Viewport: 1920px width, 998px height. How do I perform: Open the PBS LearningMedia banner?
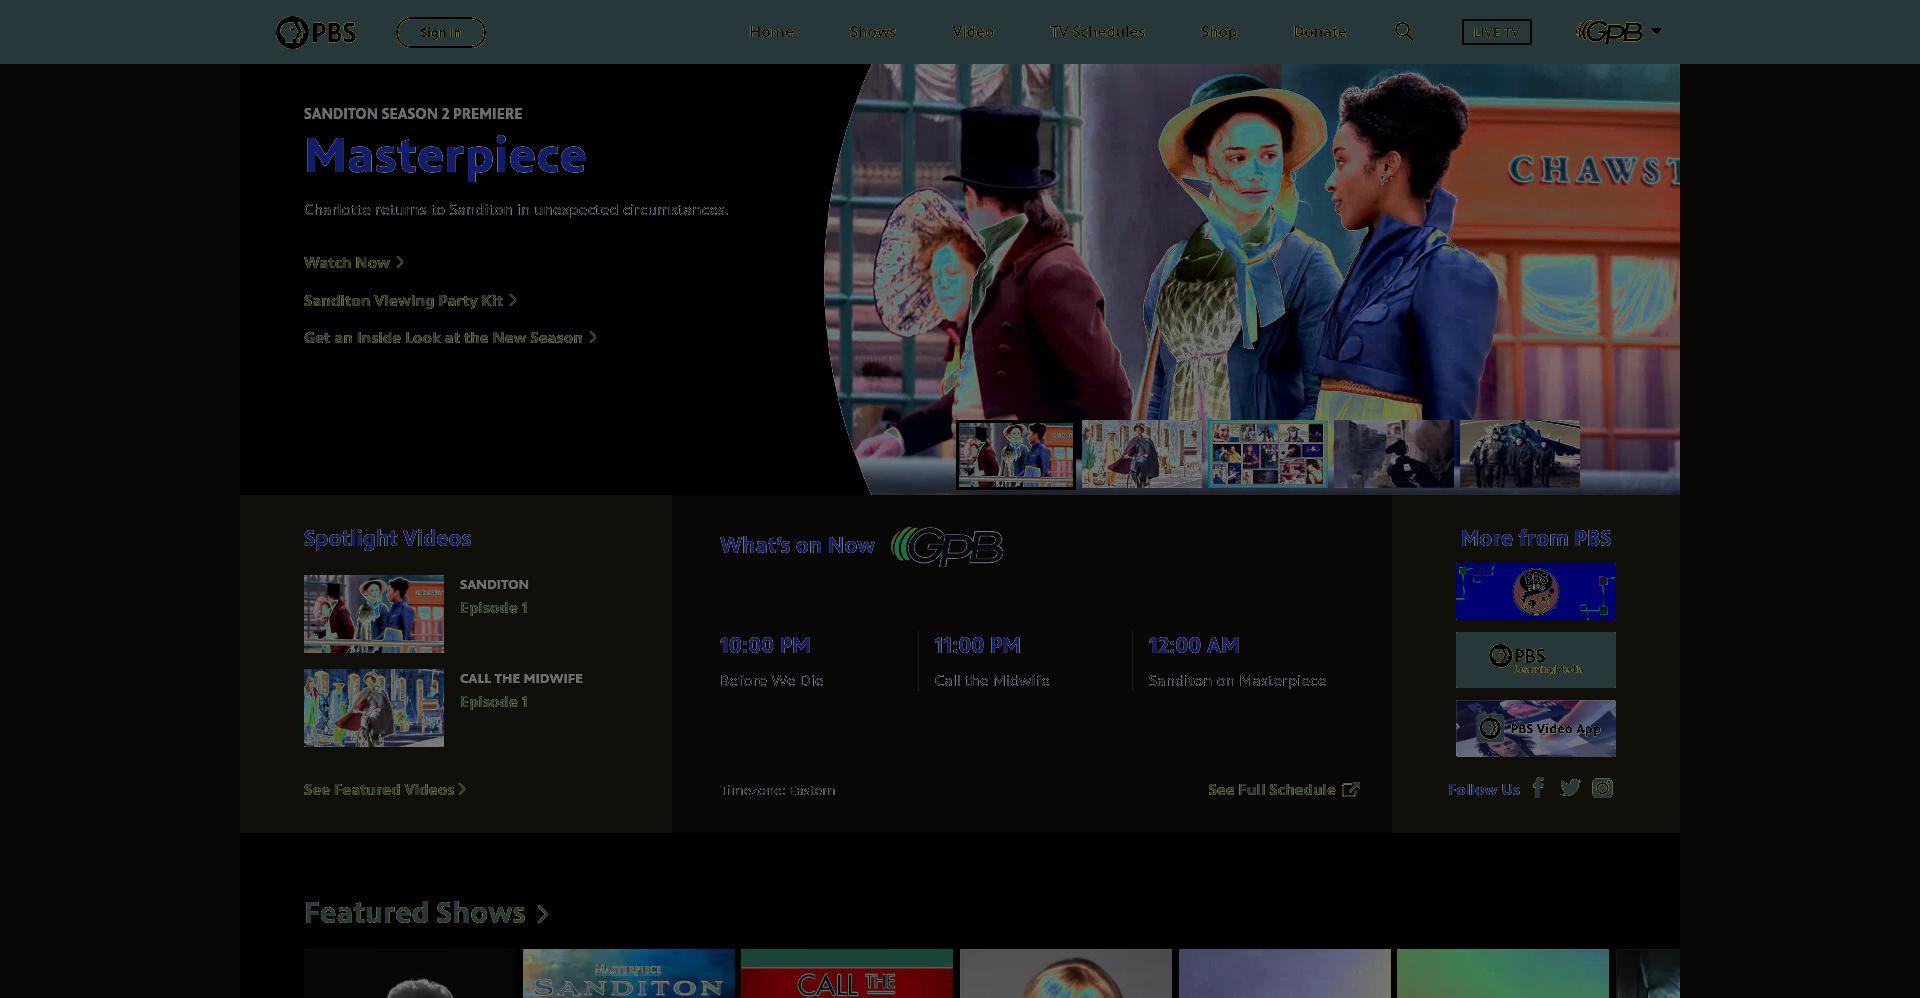(1536, 660)
